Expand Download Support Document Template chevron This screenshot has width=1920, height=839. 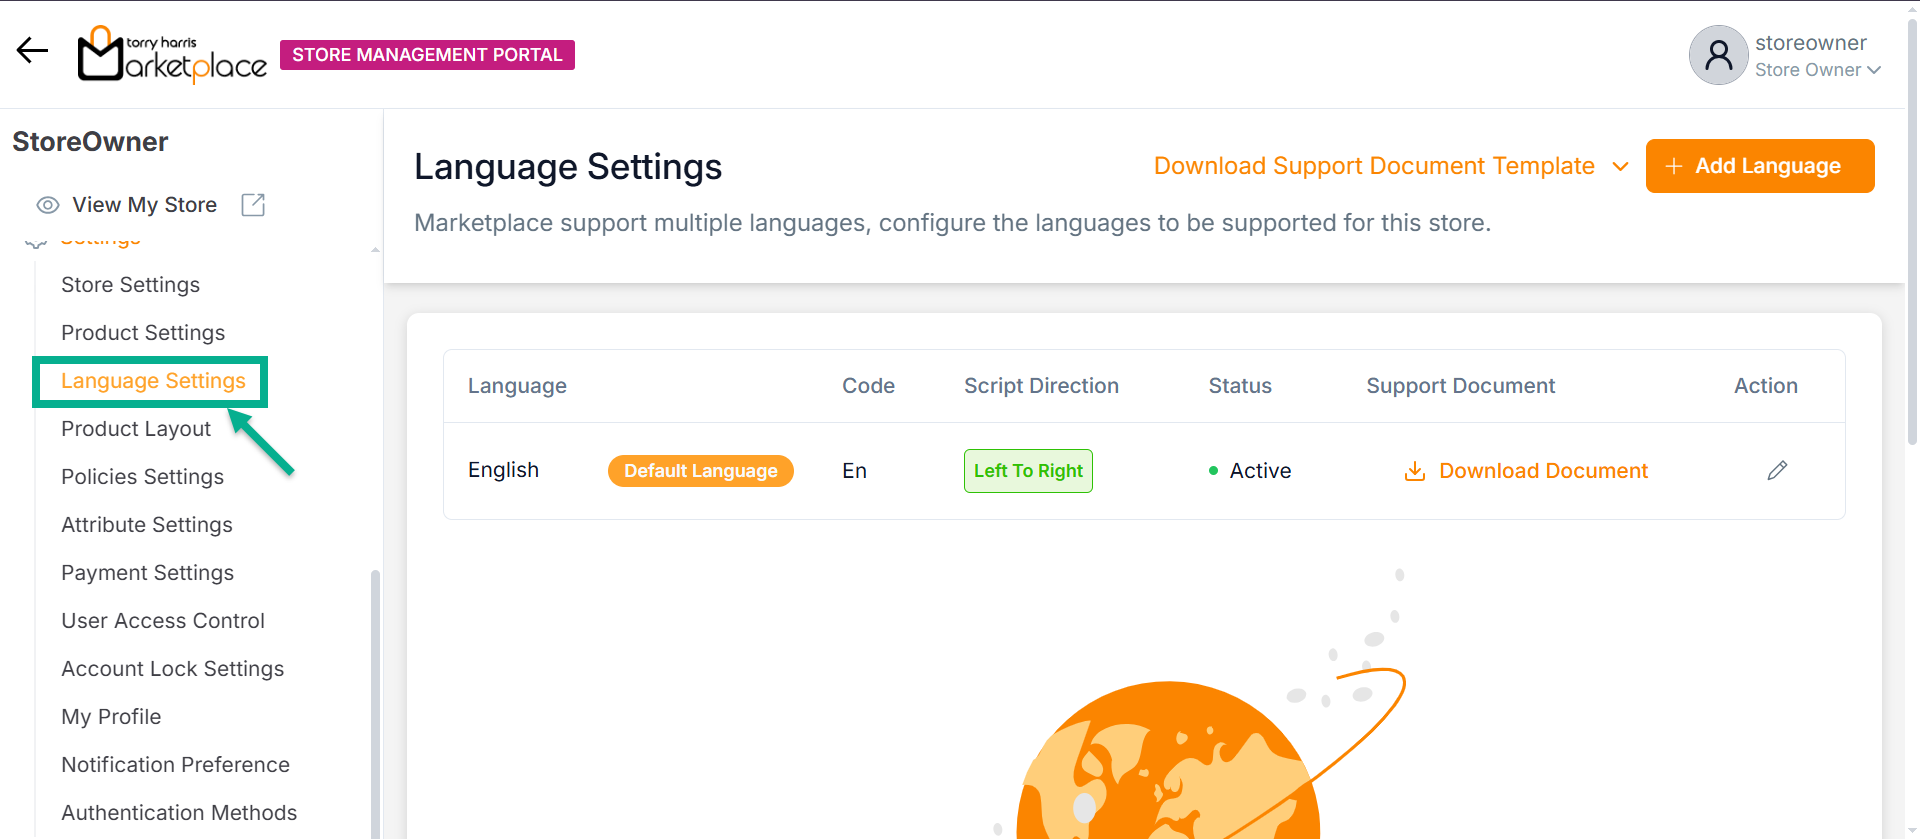pos(1620,167)
